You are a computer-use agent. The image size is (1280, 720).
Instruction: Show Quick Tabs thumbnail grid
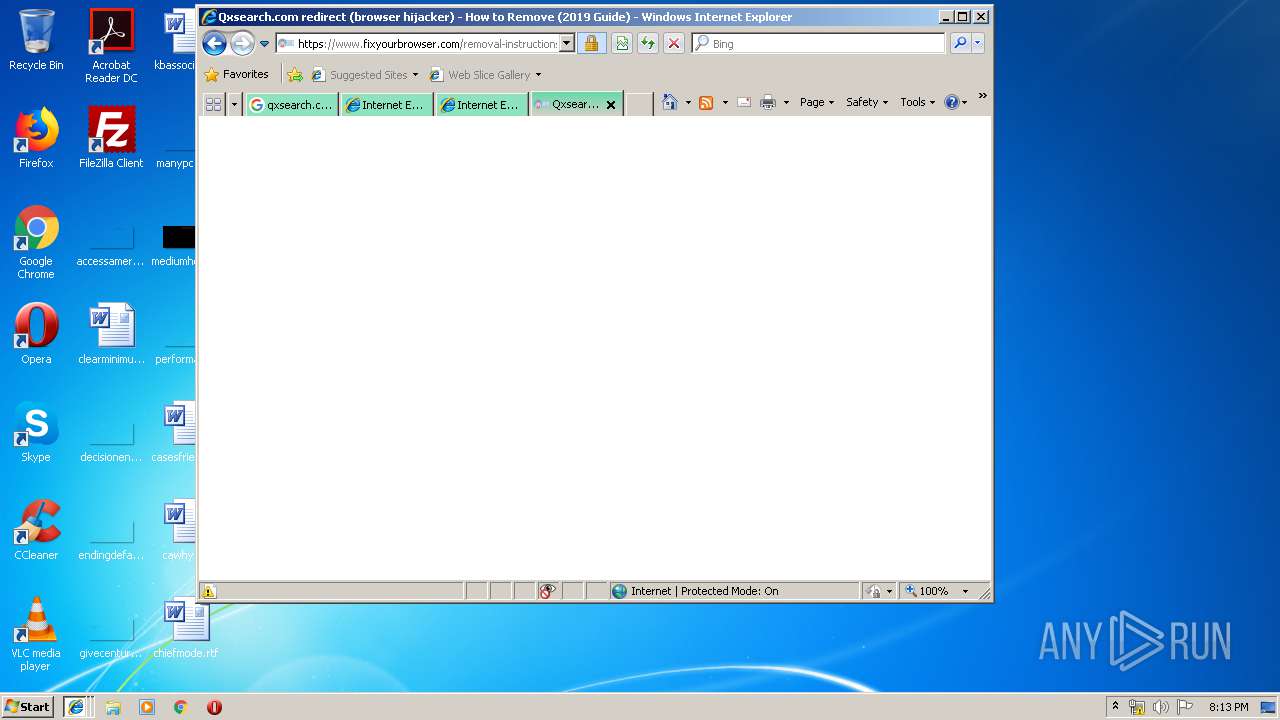click(213, 104)
